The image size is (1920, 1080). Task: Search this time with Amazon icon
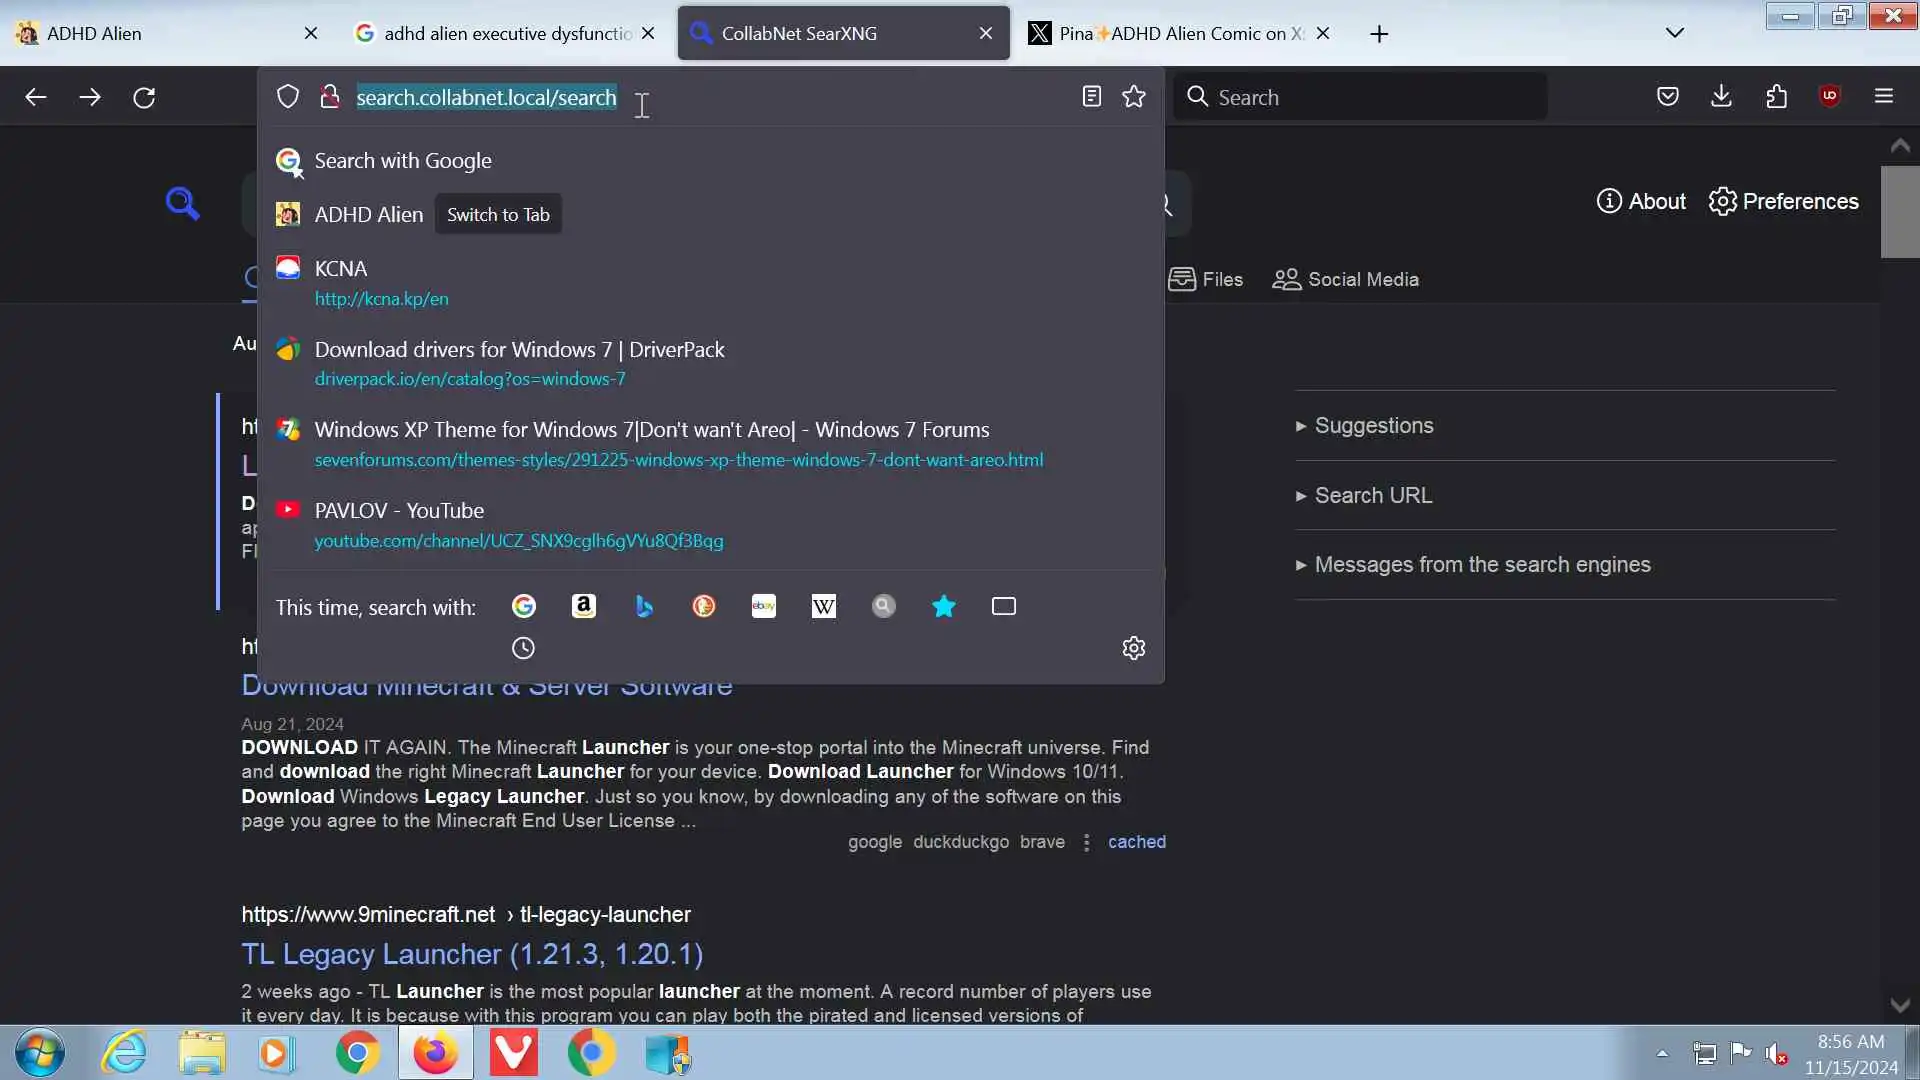pos(584,606)
